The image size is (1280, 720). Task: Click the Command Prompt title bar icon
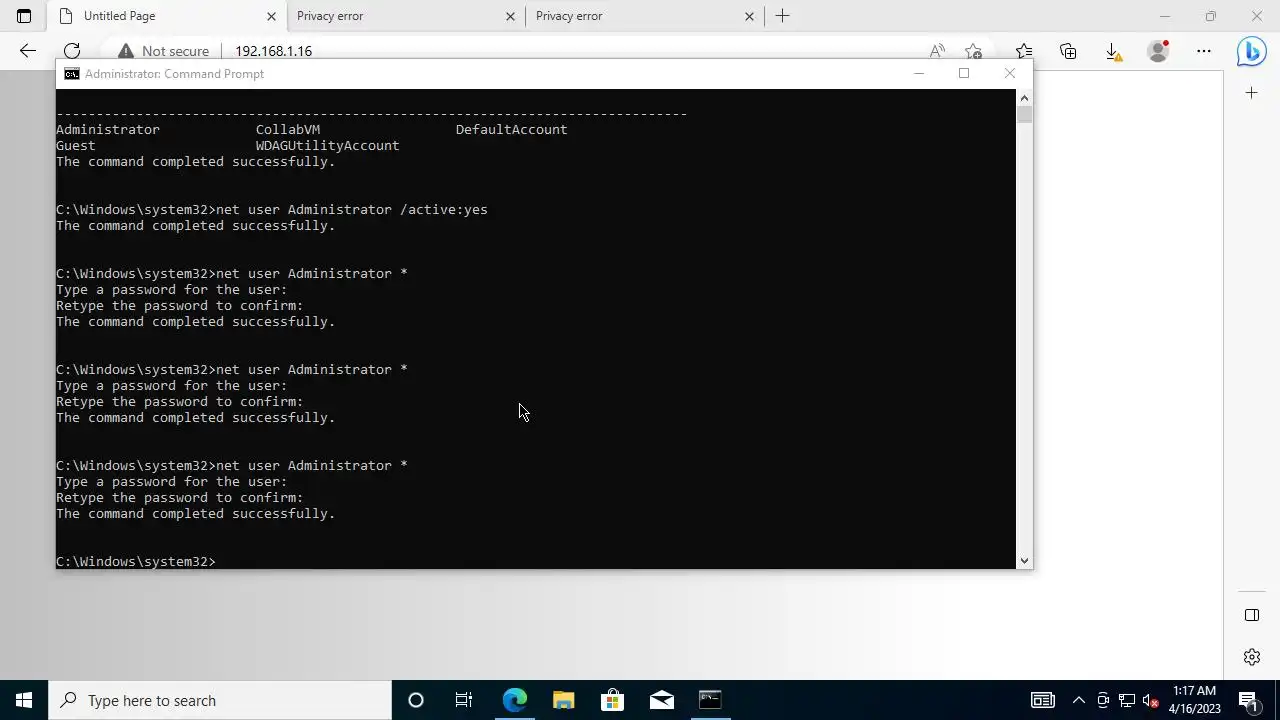click(x=72, y=74)
